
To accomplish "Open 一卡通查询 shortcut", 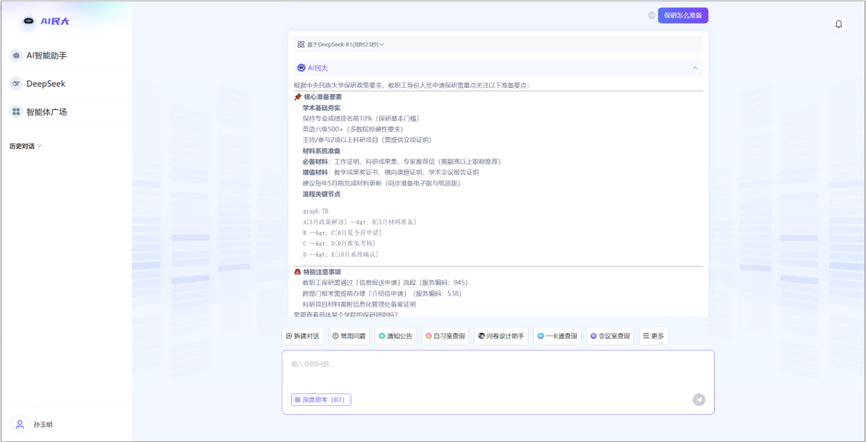I will 557,336.
